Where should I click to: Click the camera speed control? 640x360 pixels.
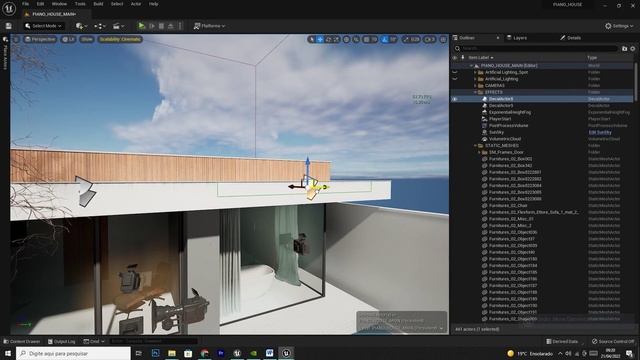click(430, 40)
